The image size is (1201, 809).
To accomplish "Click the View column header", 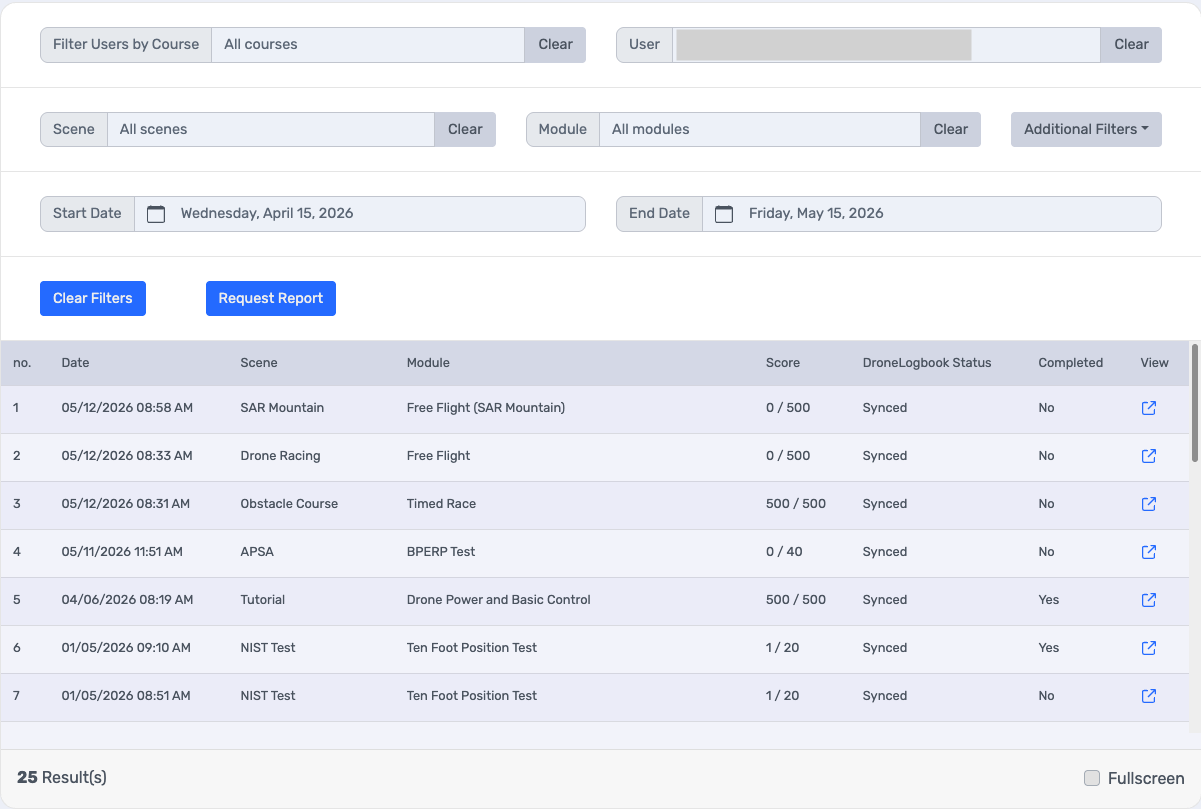I will pyautogui.click(x=1154, y=363).
